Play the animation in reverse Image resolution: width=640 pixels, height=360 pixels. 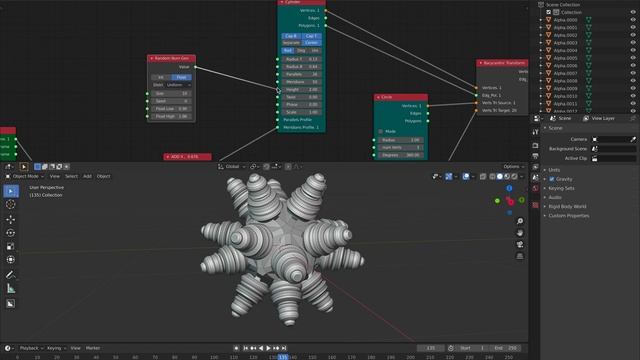coord(261,348)
